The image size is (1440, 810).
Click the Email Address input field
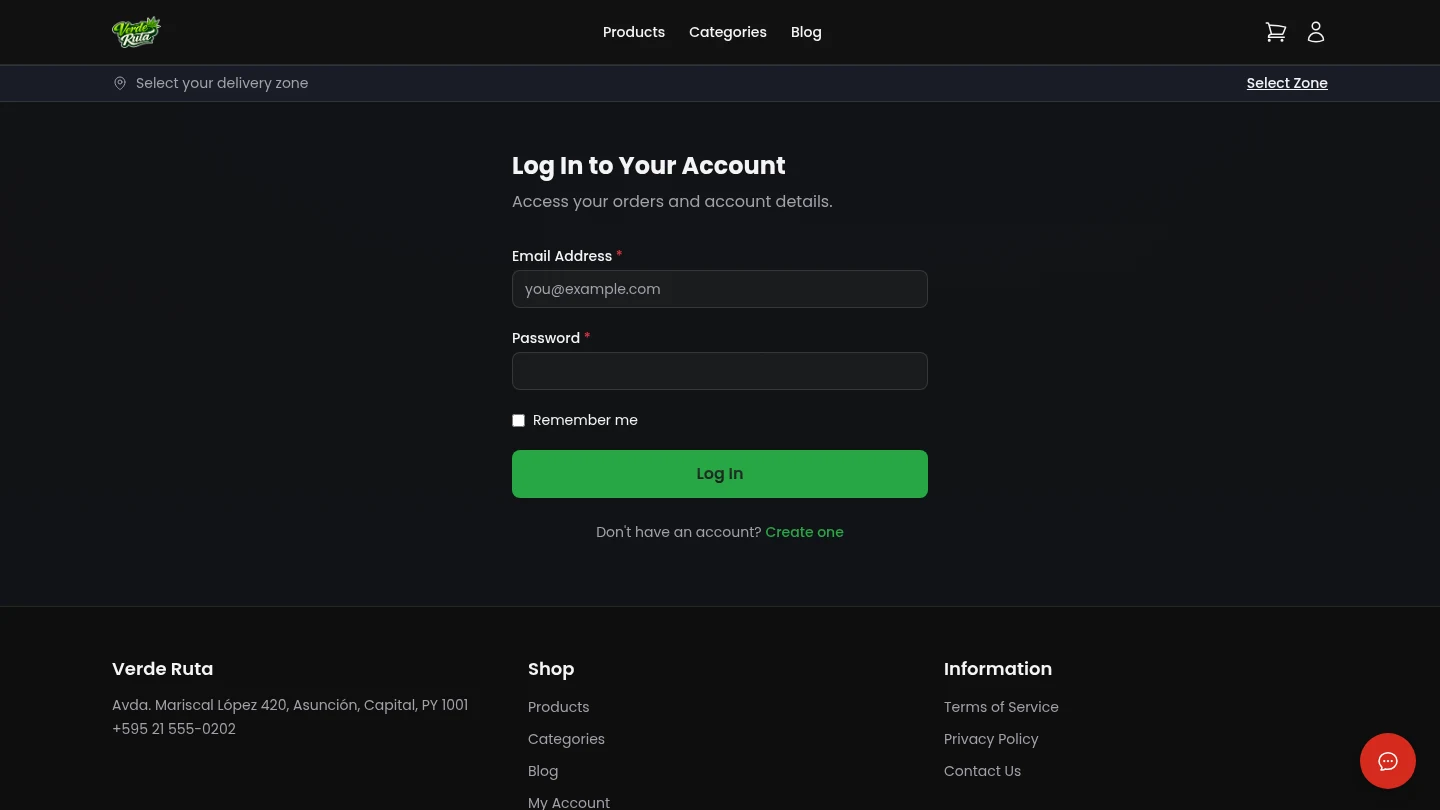tap(720, 289)
